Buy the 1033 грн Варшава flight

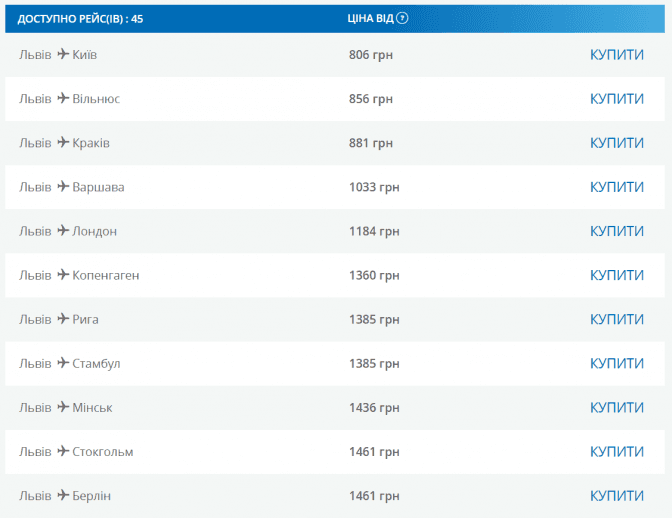(x=616, y=187)
